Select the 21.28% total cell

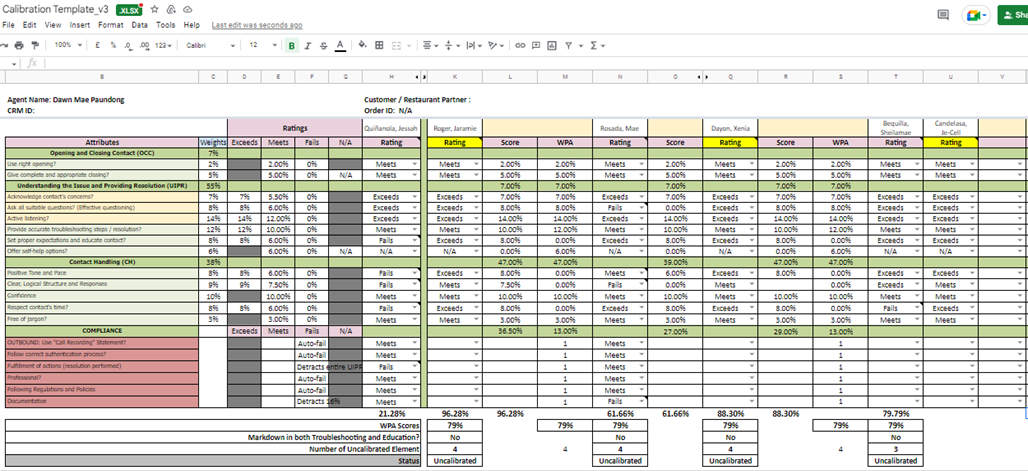pyautogui.click(x=391, y=414)
